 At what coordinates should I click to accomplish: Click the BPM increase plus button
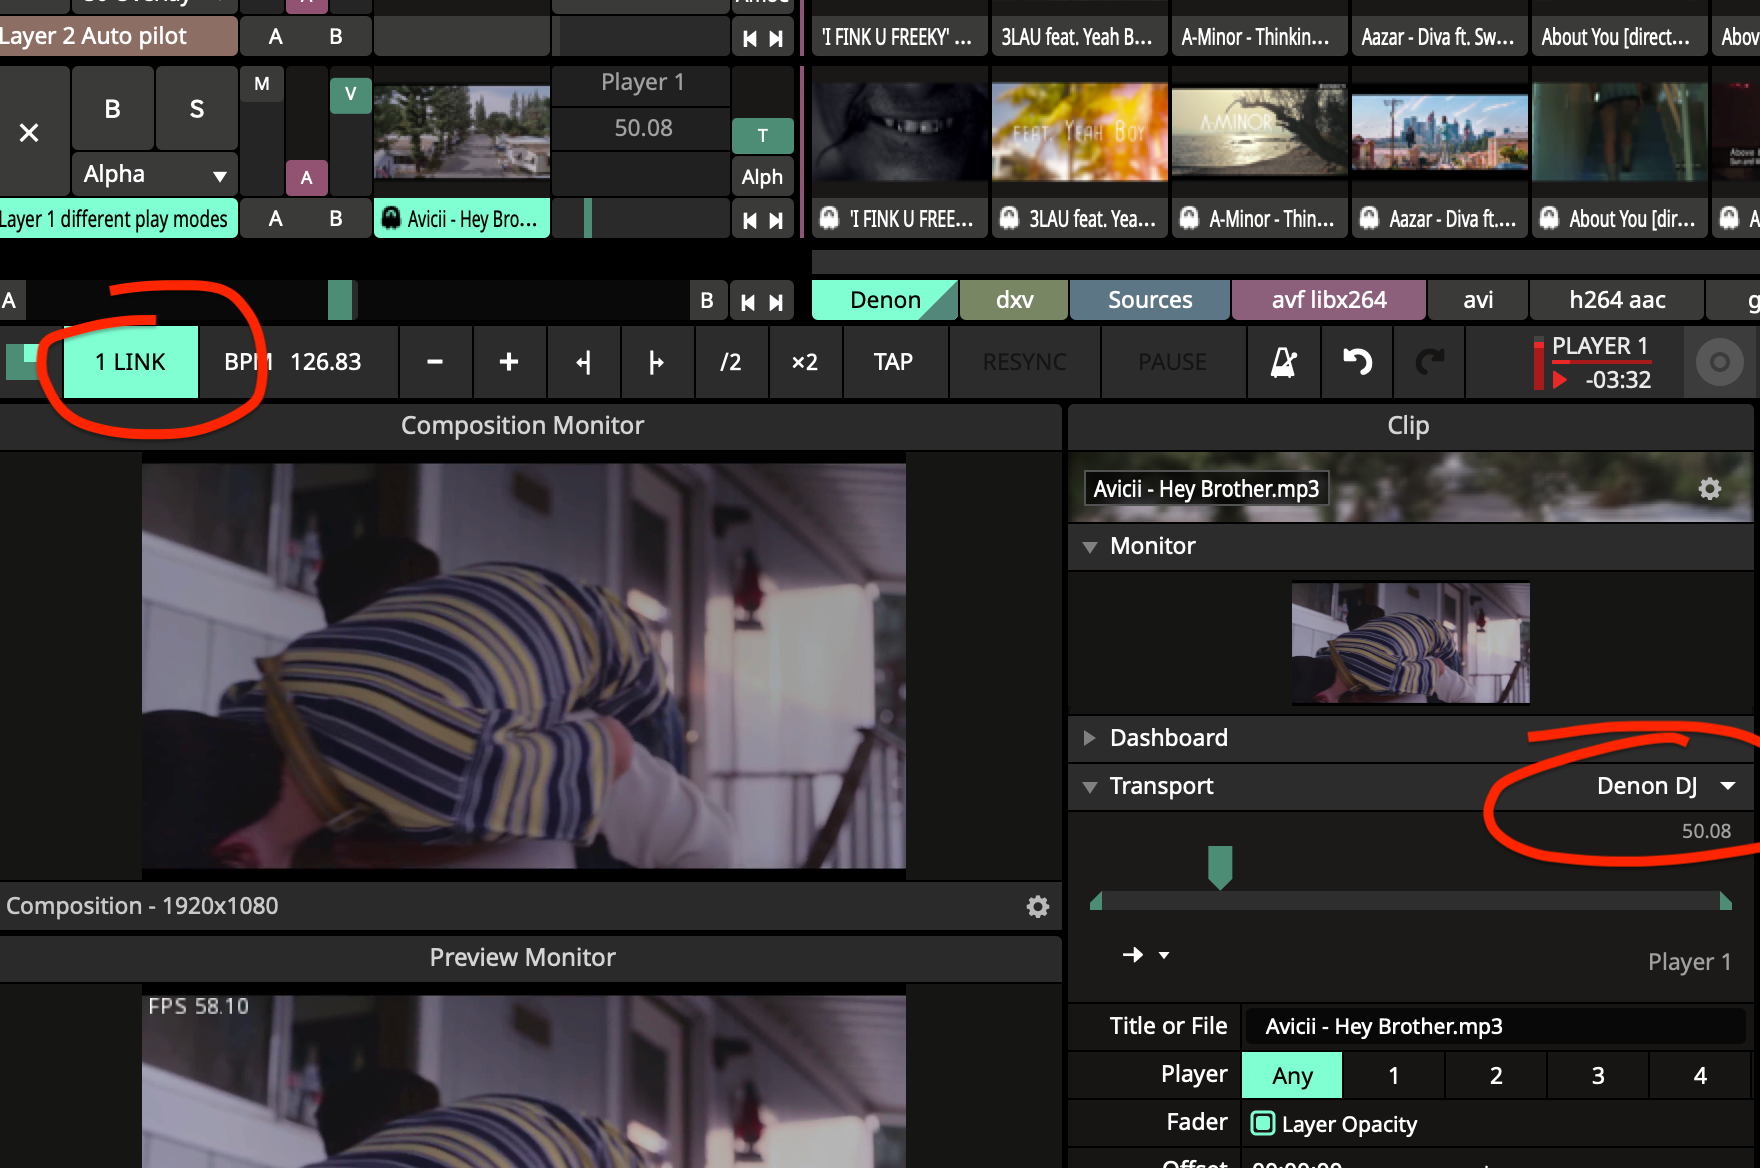509,362
